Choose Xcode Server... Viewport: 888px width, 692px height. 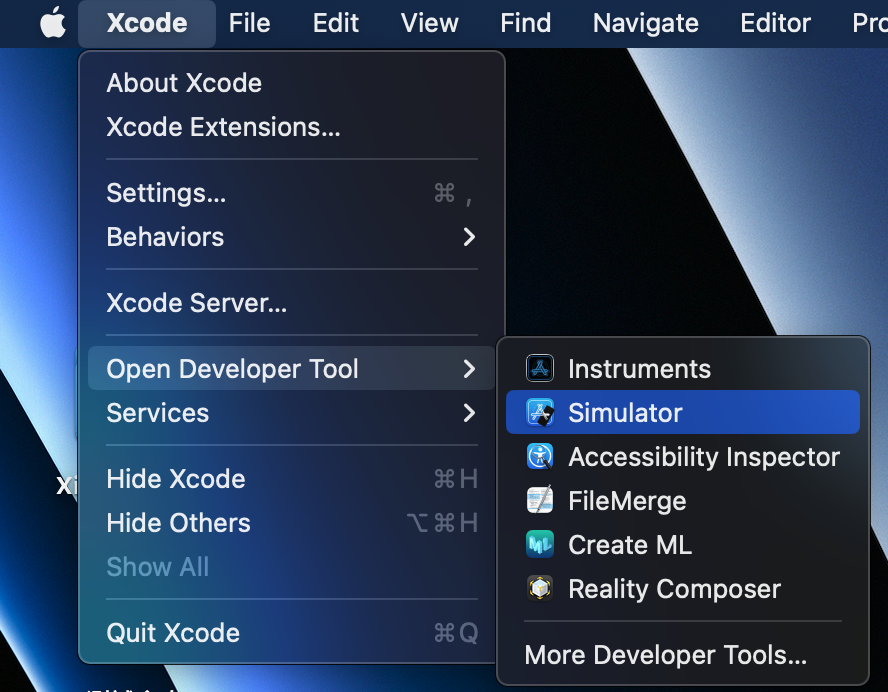click(x=292, y=303)
